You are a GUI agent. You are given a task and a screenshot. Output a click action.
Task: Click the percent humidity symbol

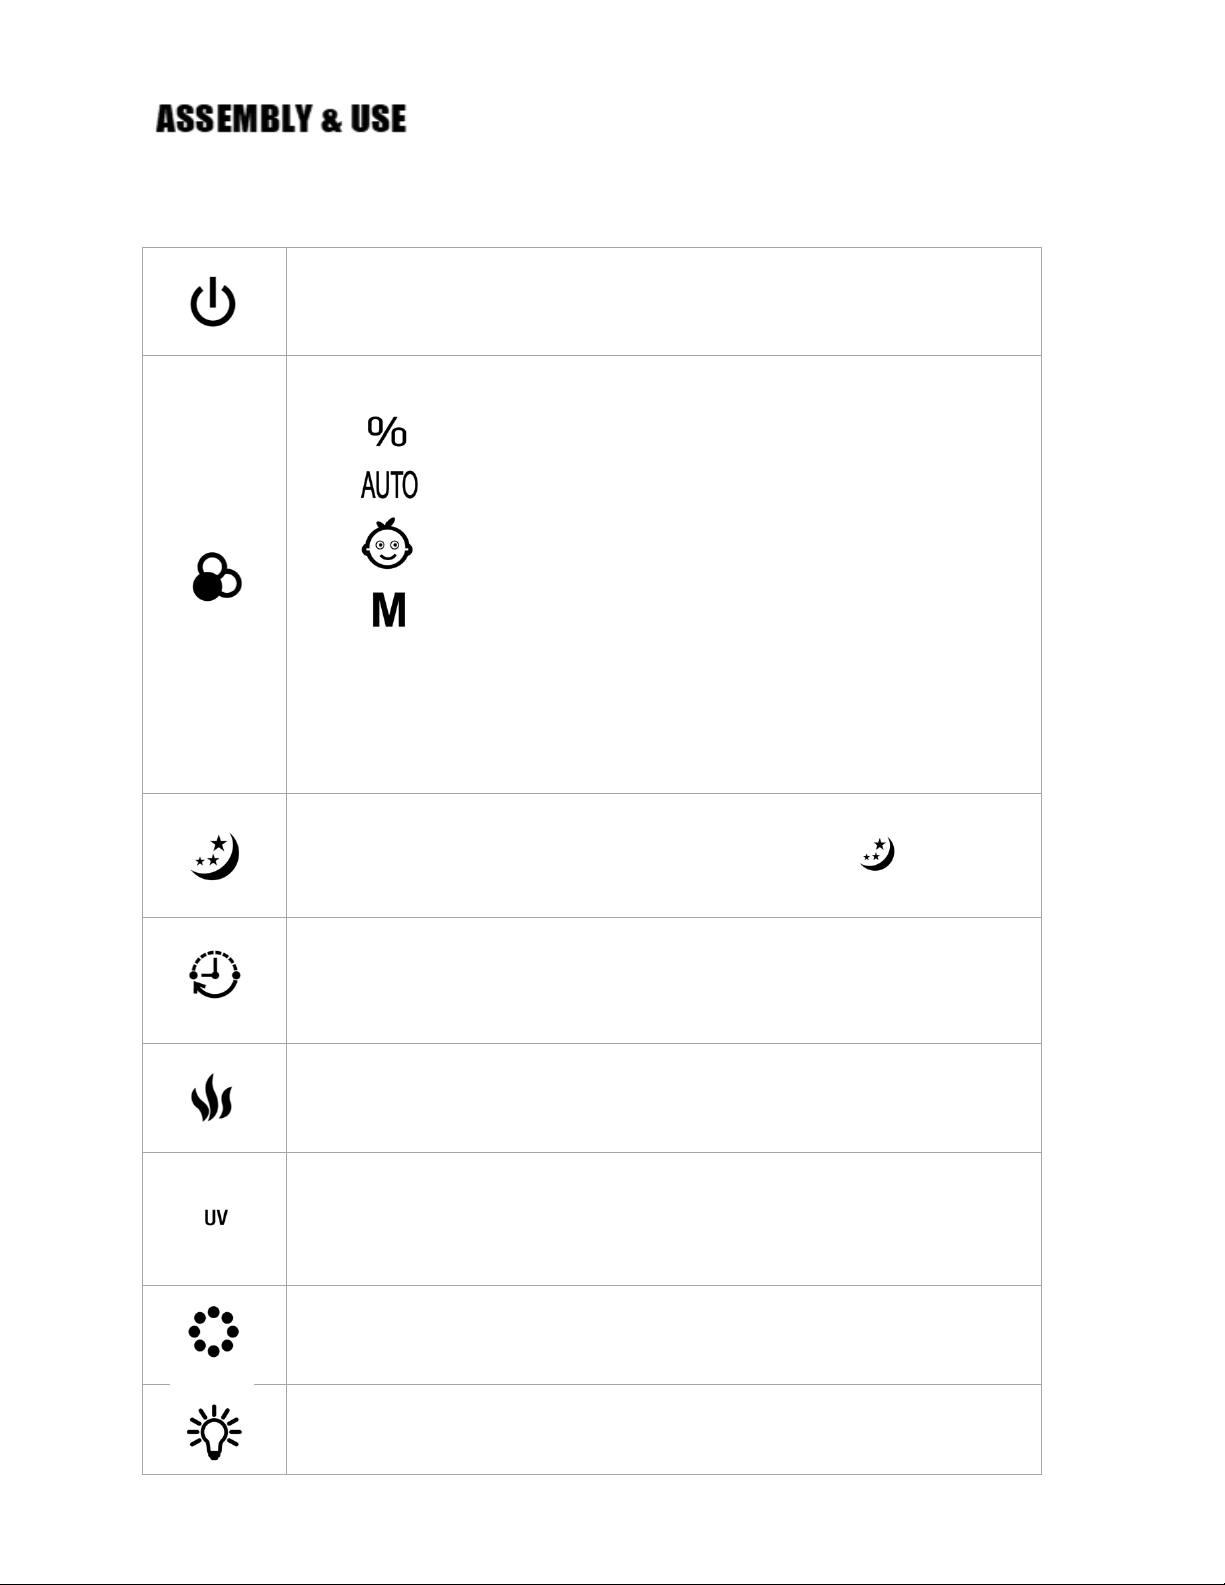[387, 431]
